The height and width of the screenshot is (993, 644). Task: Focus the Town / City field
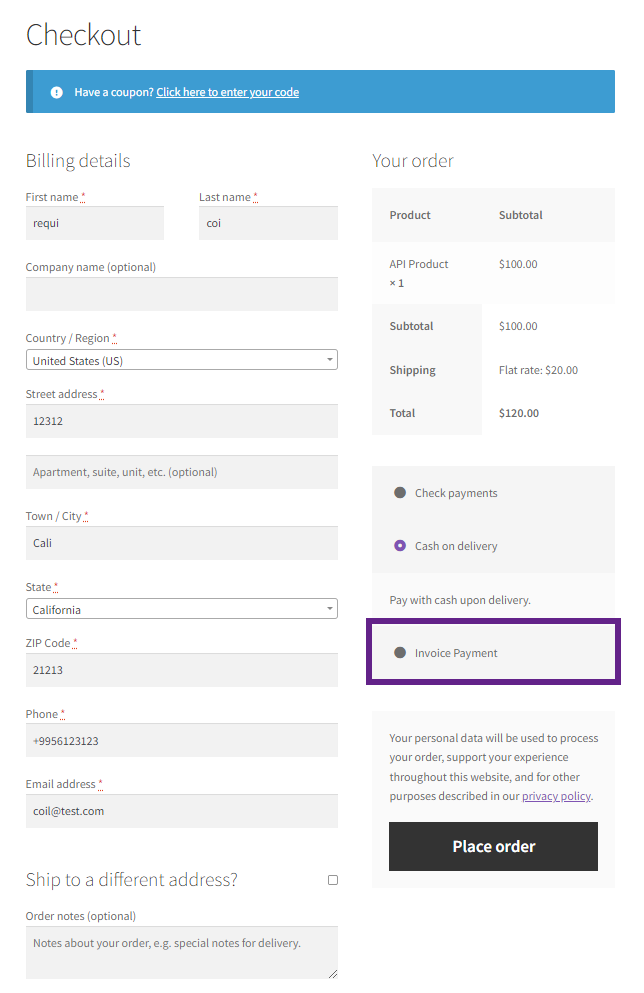pyautogui.click(x=181, y=543)
